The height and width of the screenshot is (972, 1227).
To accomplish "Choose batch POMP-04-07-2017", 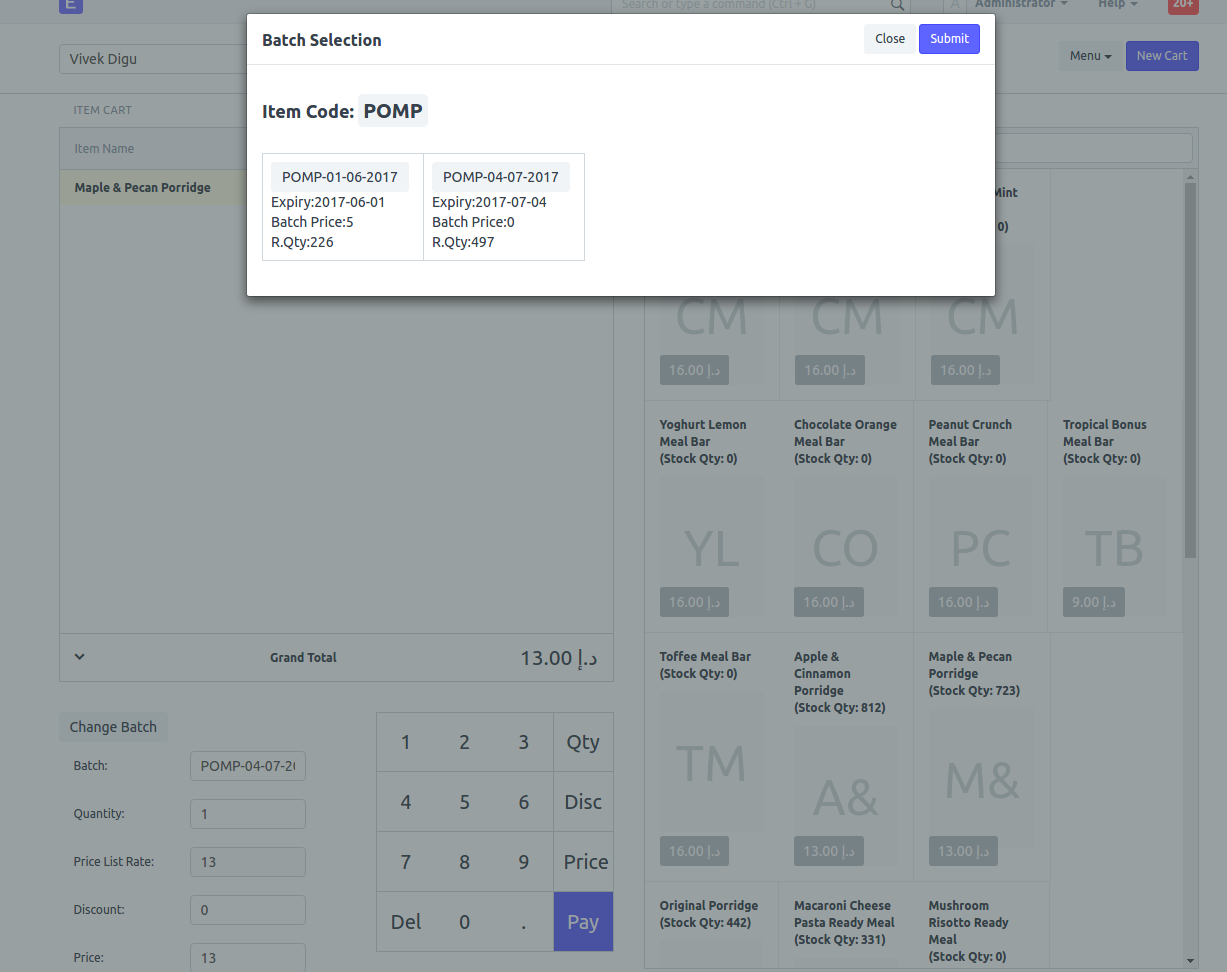I will point(501,177).
